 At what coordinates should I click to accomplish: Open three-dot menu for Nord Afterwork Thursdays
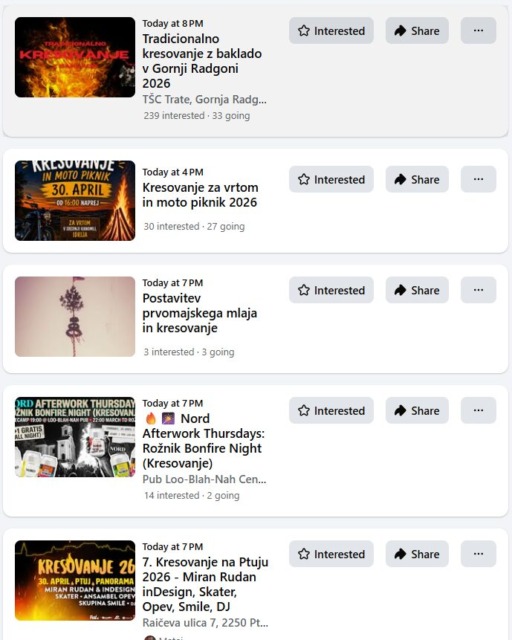[x=479, y=410]
